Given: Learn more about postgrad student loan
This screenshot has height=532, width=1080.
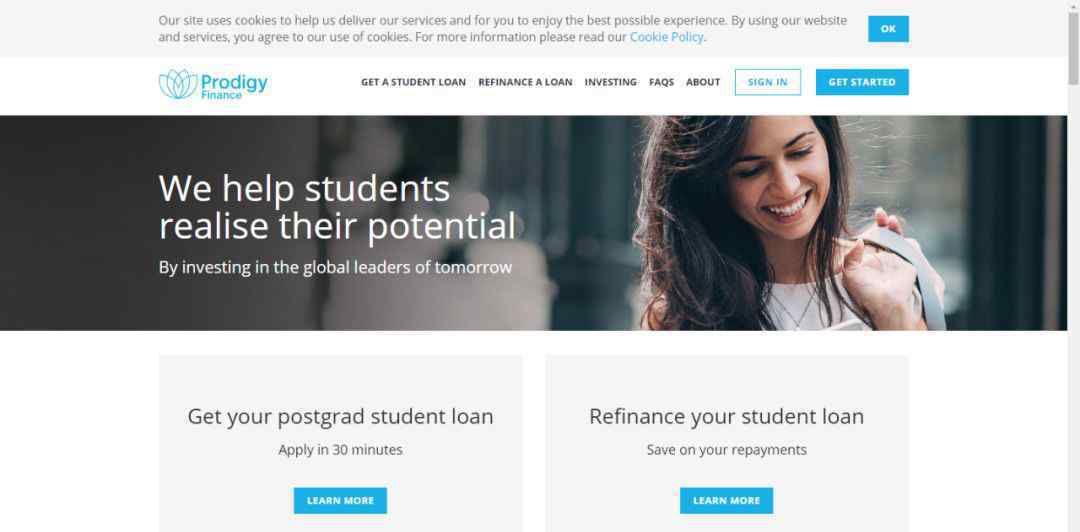Looking at the screenshot, I should [x=340, y=501].
